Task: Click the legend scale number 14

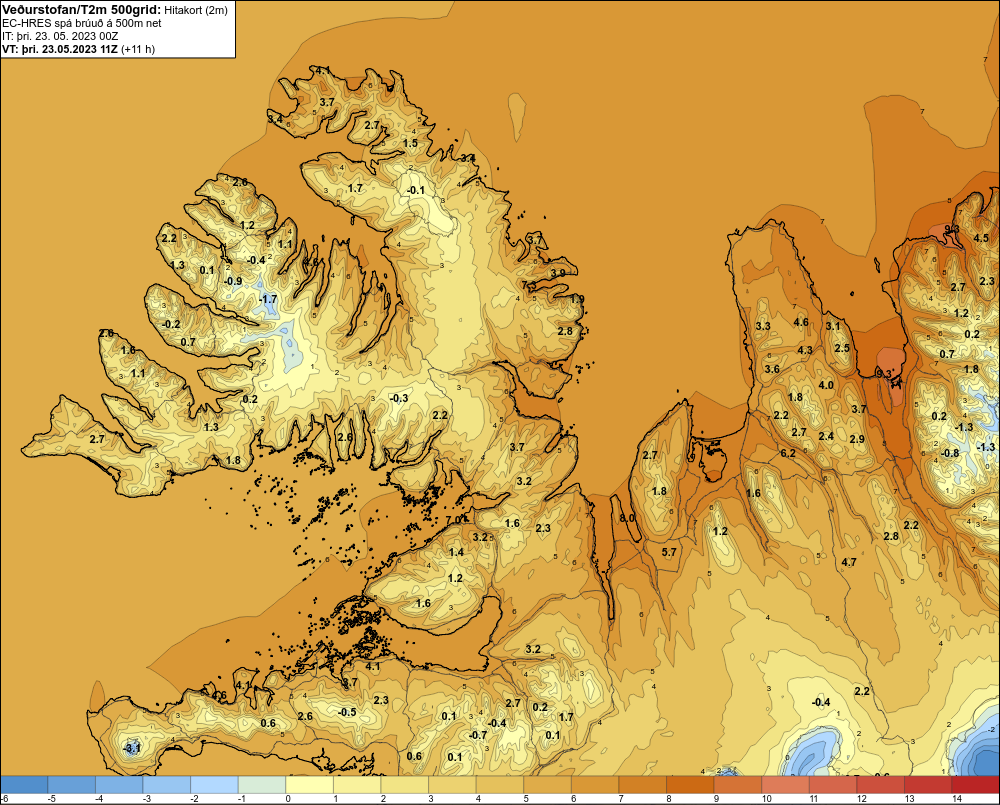Action: click(957, 799)
